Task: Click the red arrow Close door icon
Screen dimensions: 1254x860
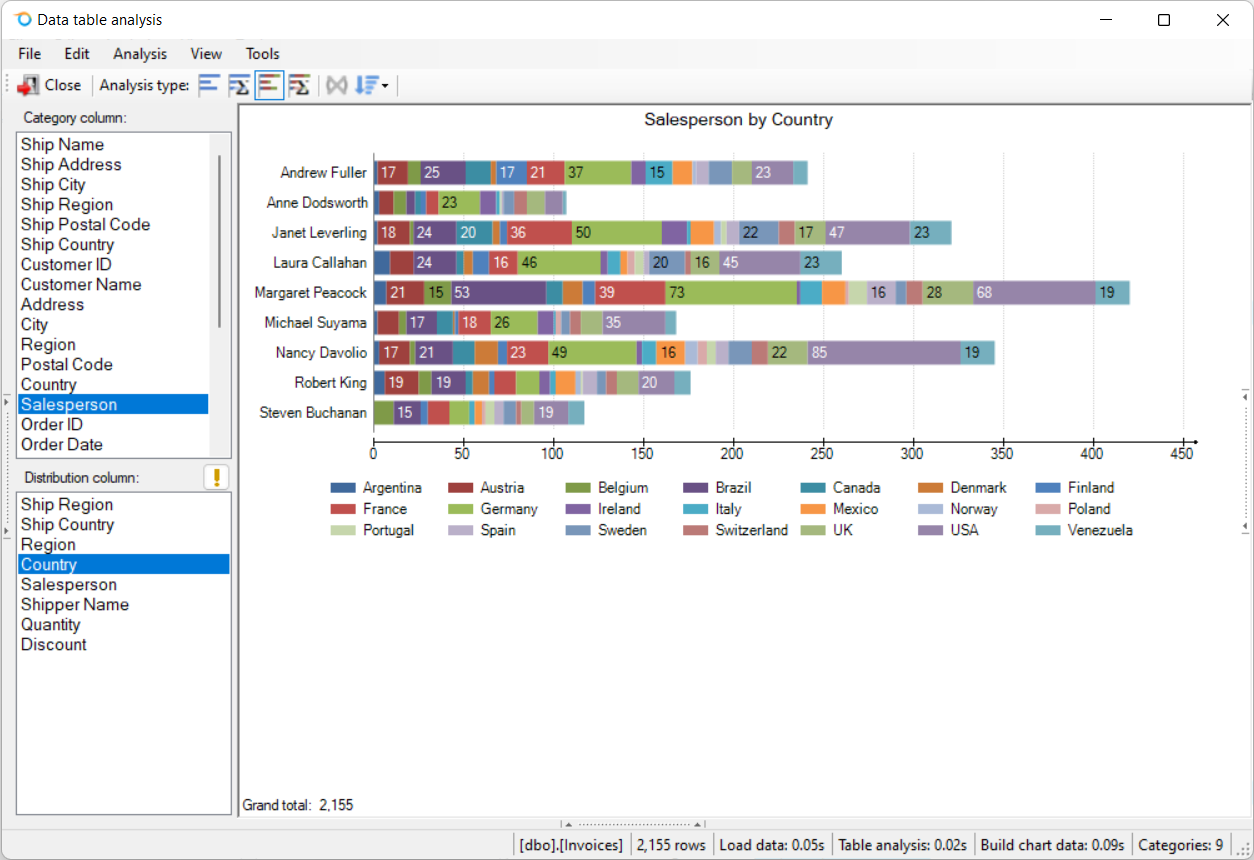Action: 28,85
